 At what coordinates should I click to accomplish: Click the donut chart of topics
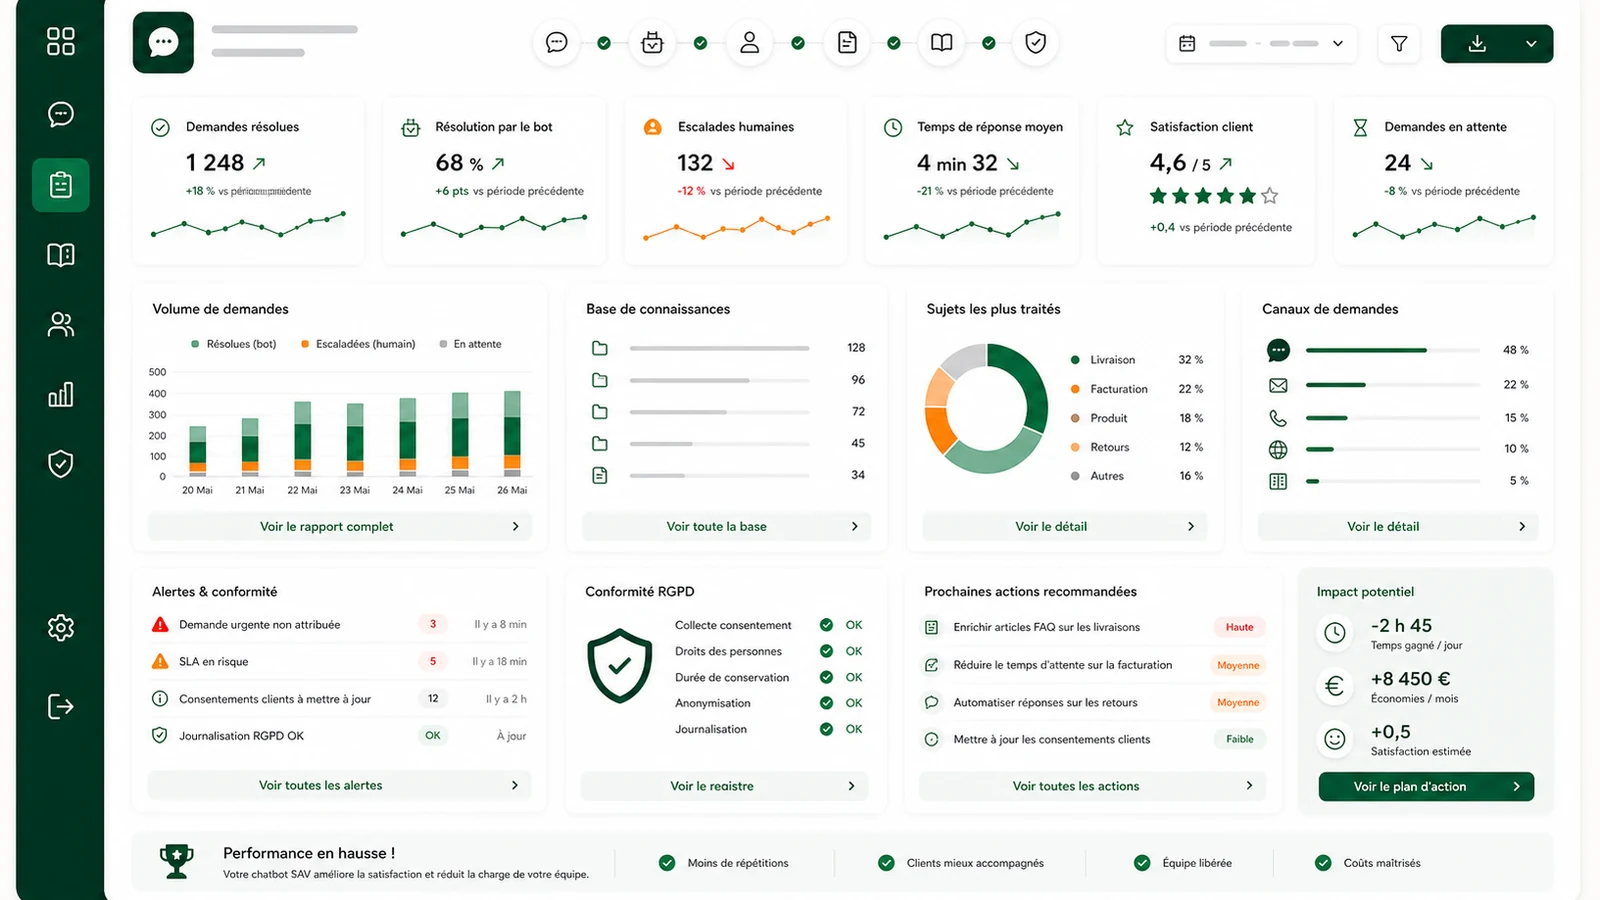[986, 408]
